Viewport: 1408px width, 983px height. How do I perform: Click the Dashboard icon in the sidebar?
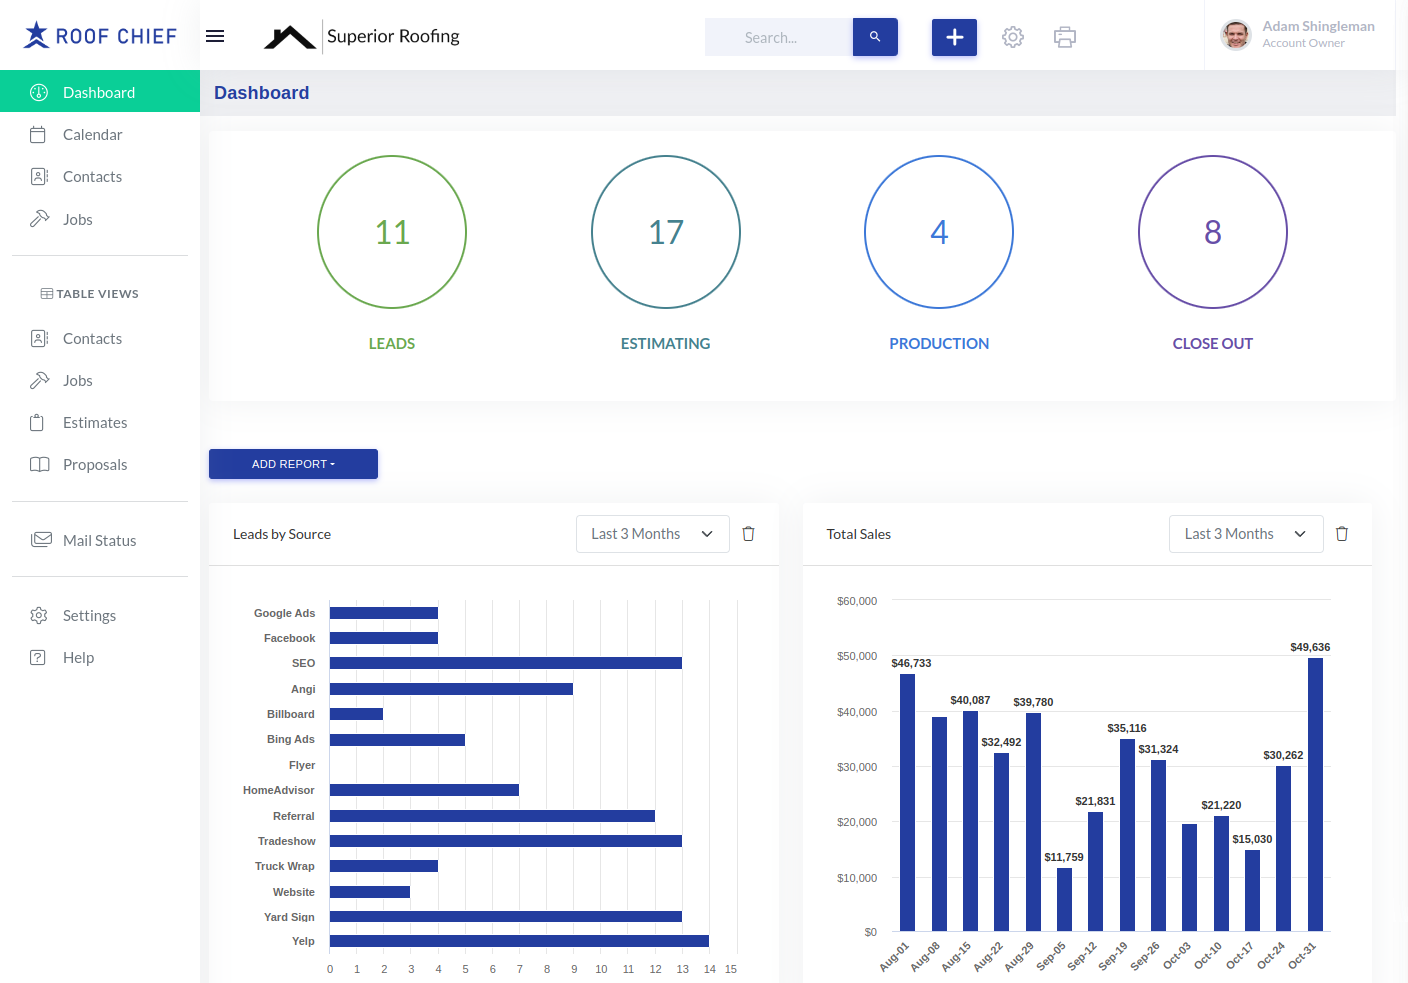39,92
